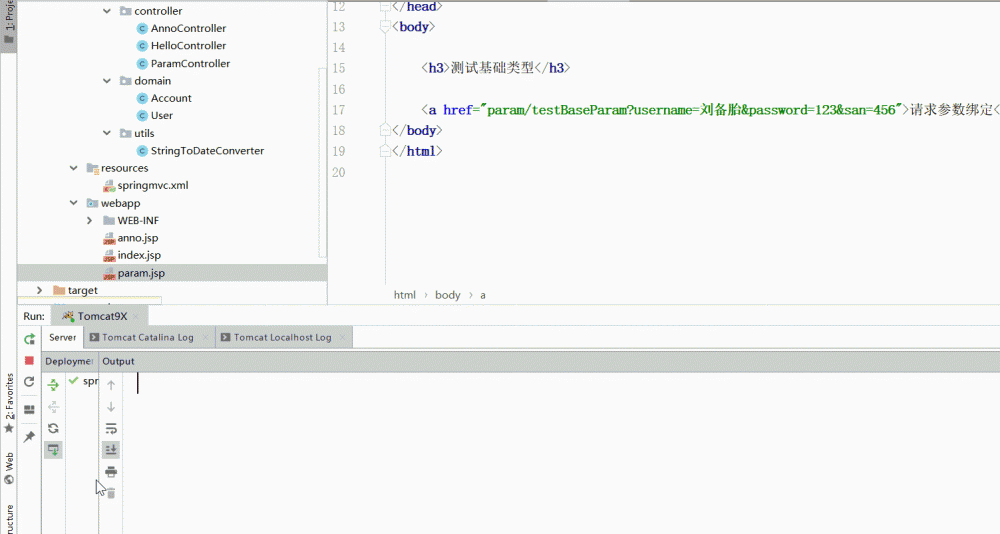Click the Down the stack trace arrow
The image size is (1000, 534).
pos(111,406)
